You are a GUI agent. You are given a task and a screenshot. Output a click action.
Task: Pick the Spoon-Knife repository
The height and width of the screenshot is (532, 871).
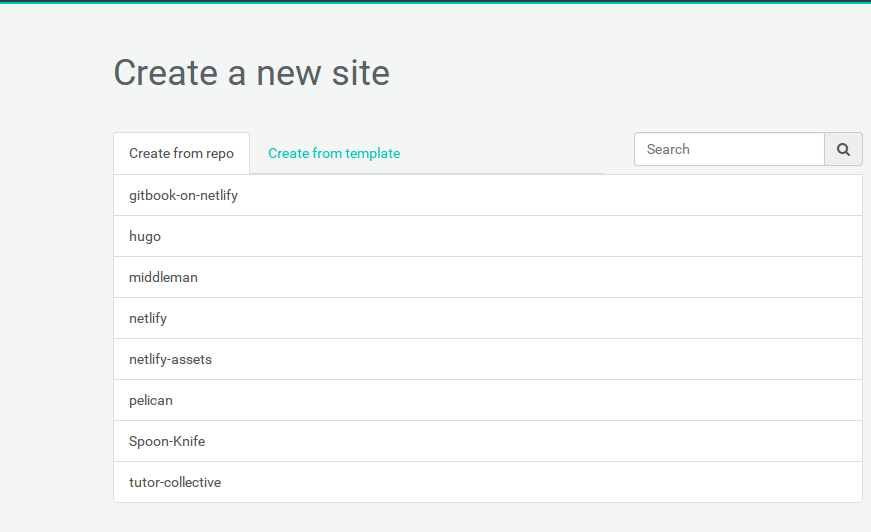pyautogui.click(x=488, y=441)
